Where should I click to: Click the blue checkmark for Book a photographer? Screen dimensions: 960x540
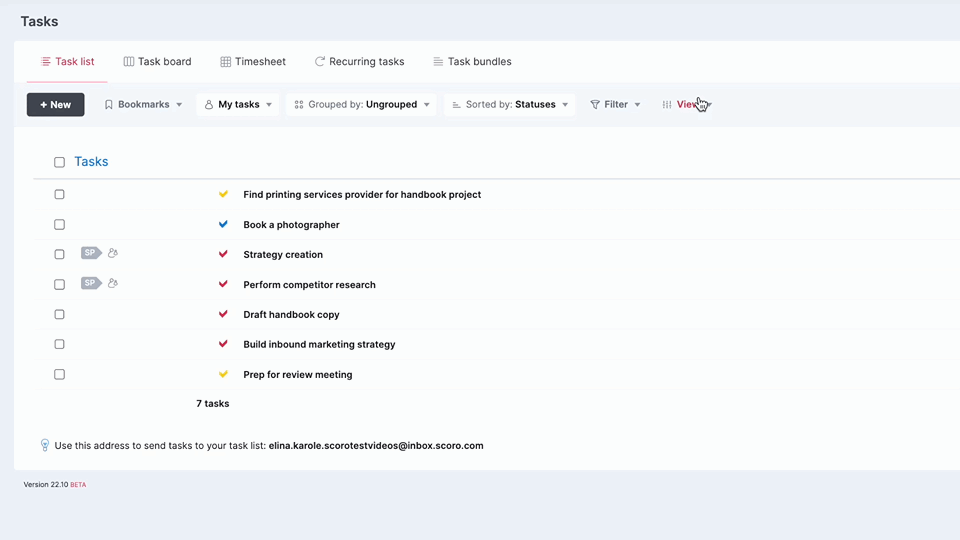(223, 224)
